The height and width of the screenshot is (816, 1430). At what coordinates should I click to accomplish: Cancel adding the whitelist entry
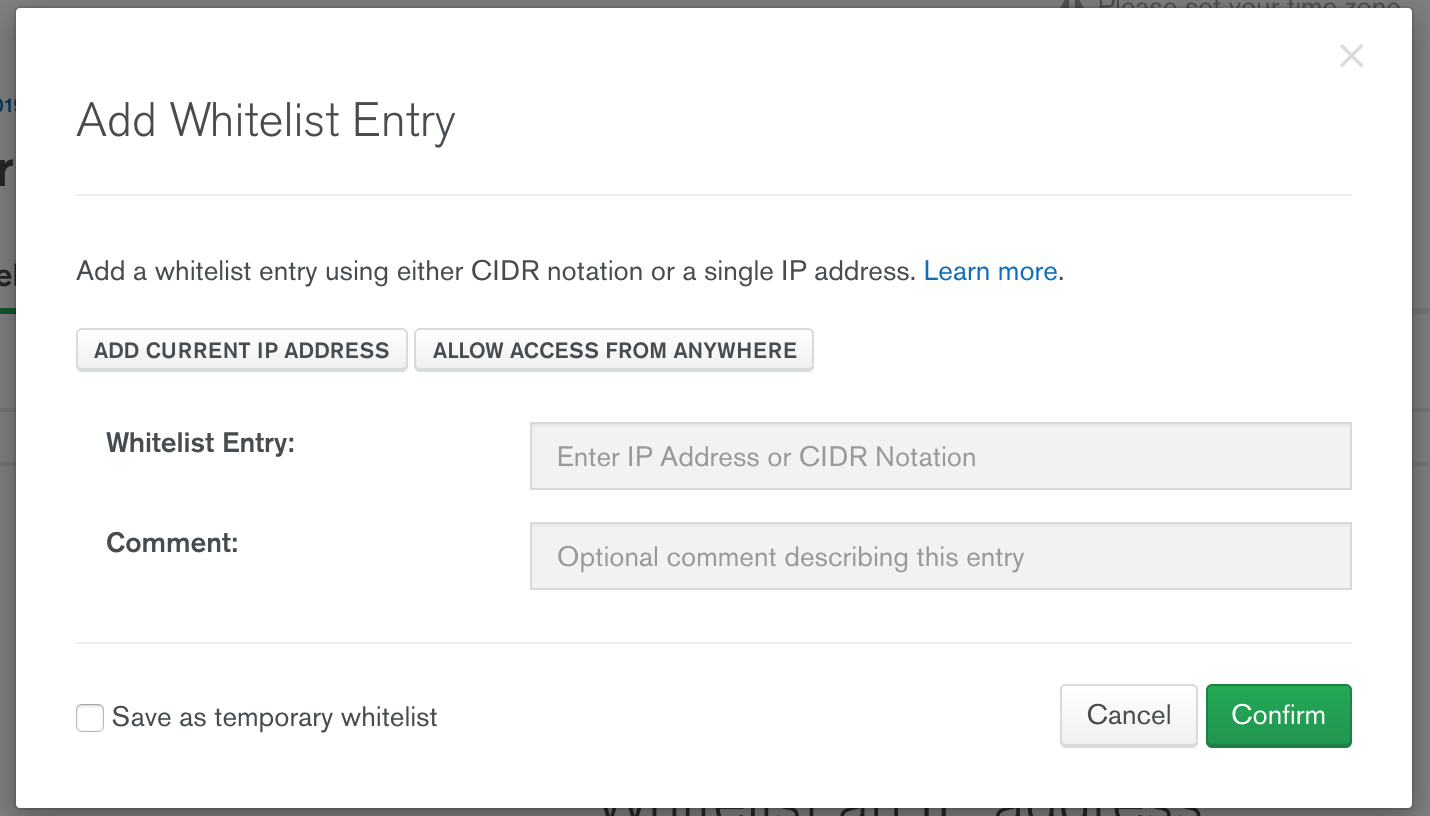pyautogui.click(x=1128, y=715)
